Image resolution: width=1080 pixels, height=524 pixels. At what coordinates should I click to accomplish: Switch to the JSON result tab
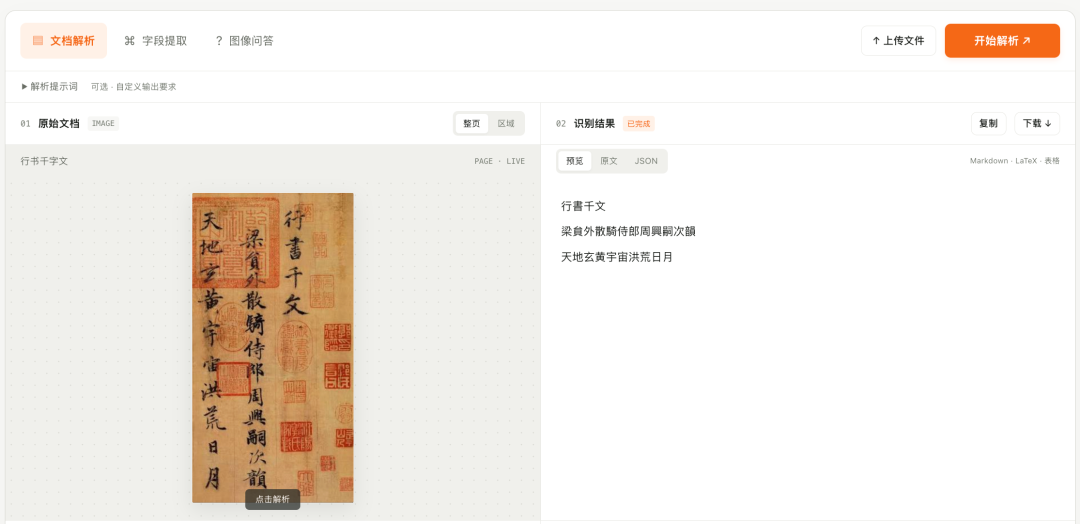(646, 161)
